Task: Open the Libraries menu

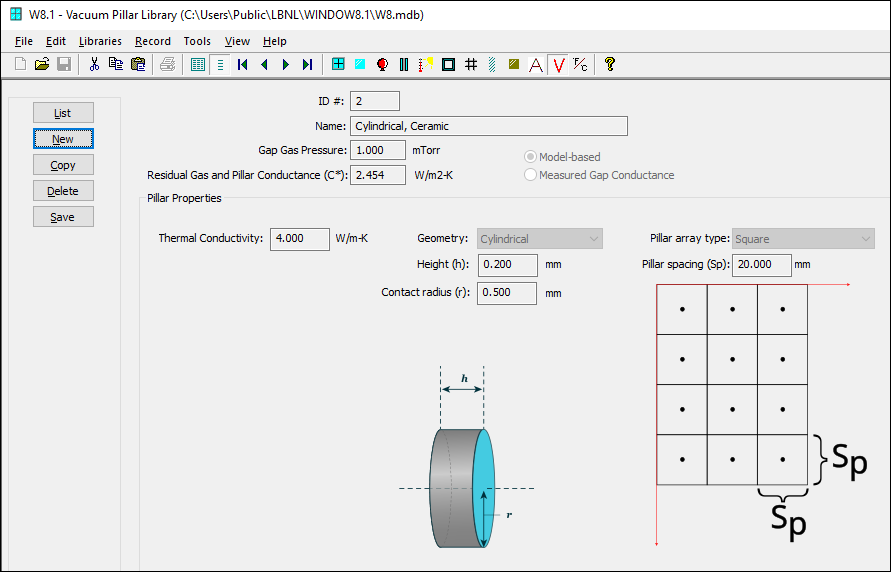Action: (x=100, y=41)
